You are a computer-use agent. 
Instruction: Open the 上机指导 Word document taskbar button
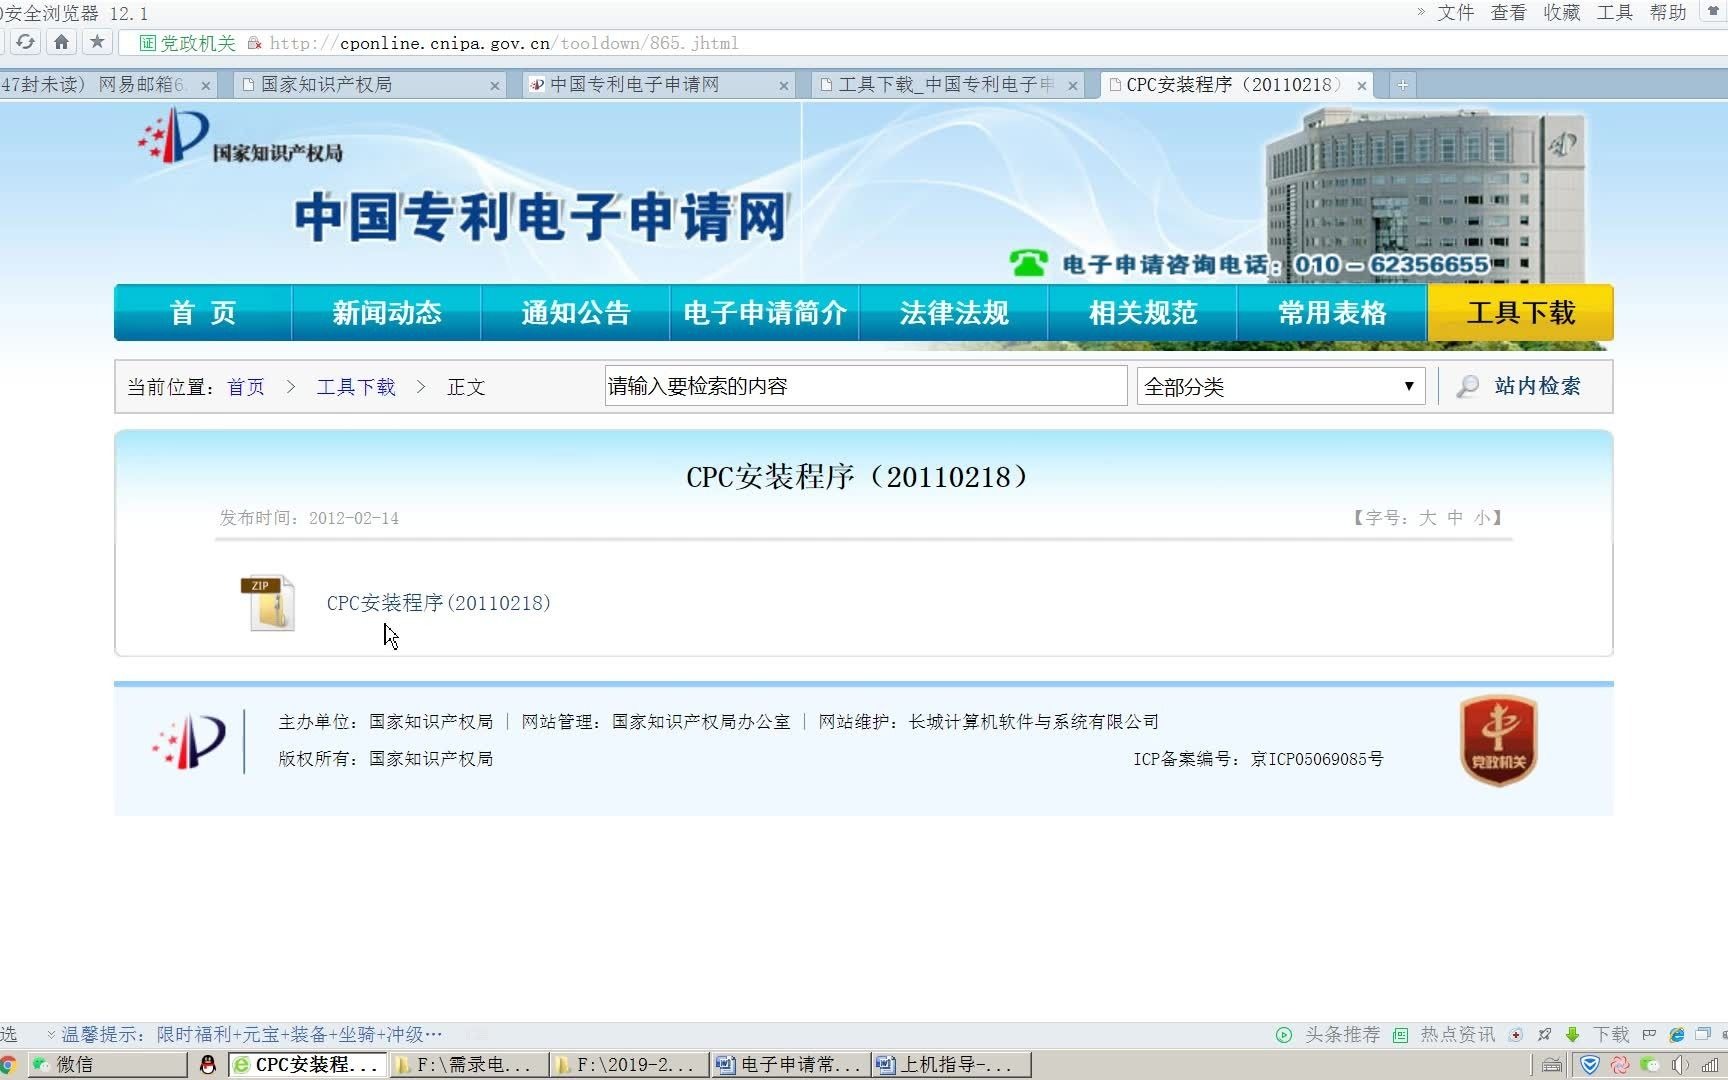[x=951, y=1065]
